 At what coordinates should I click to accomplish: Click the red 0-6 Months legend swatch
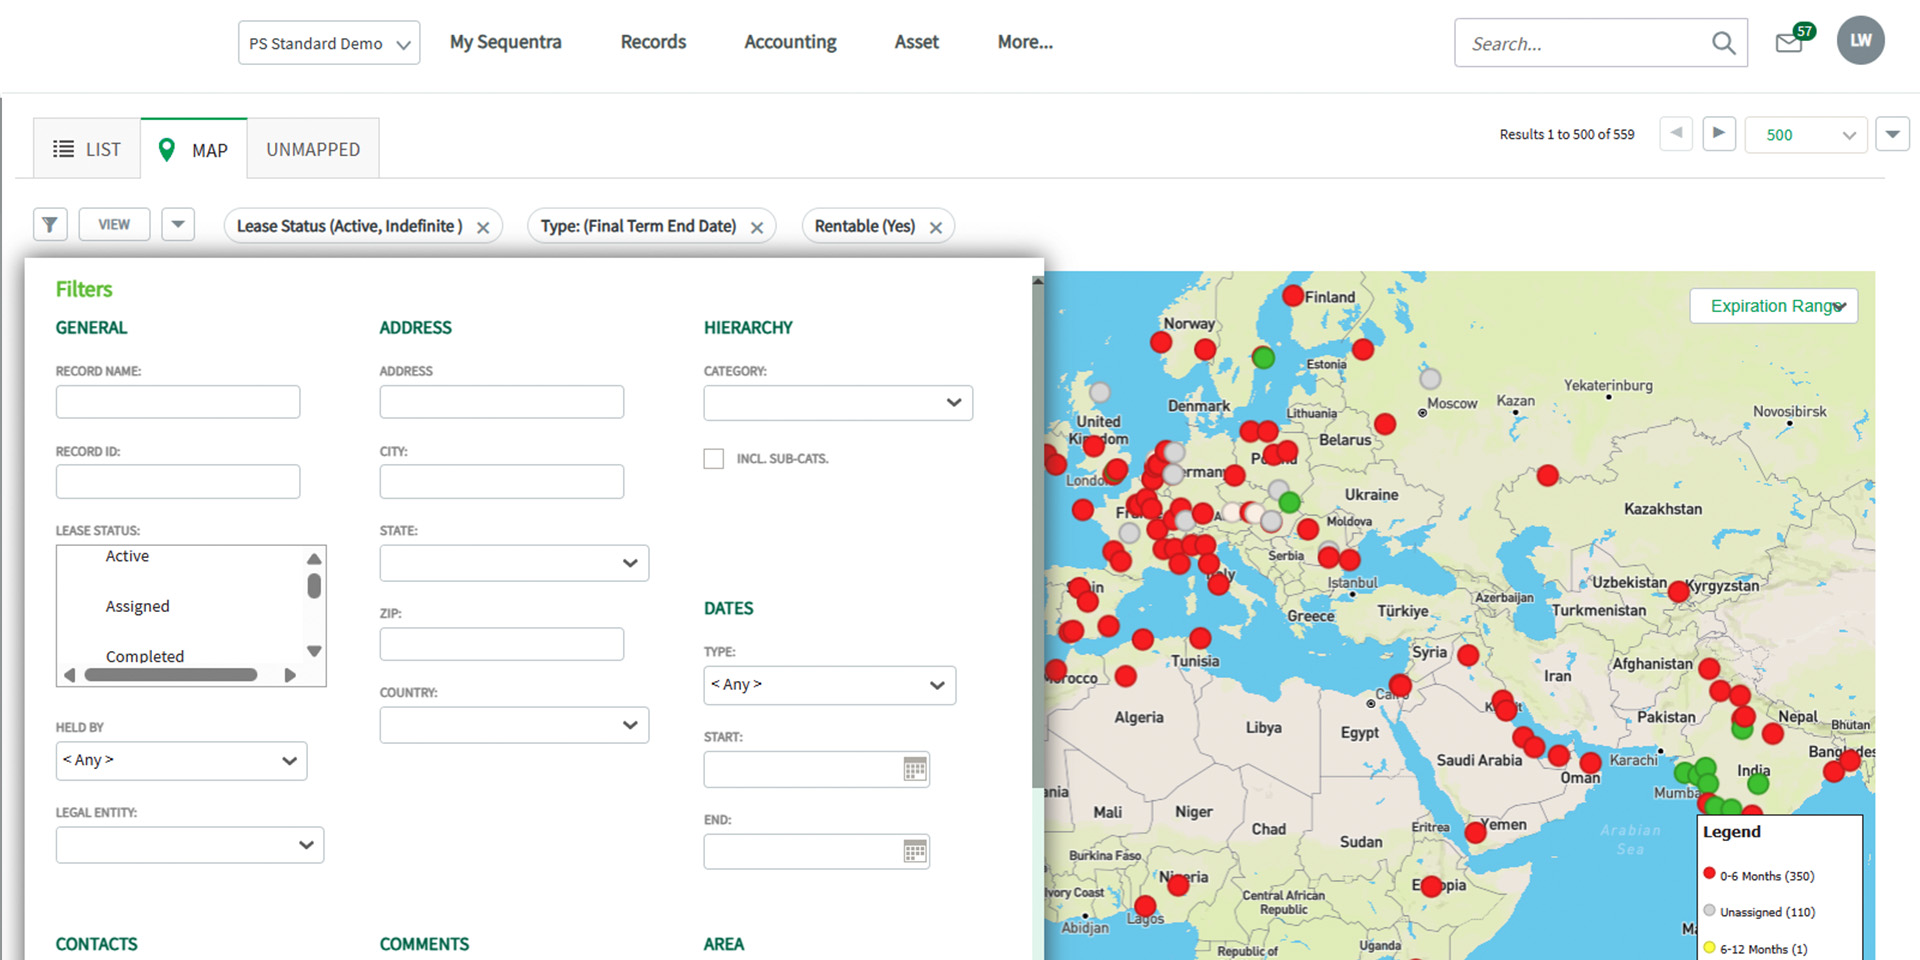tap(1709, 874)
